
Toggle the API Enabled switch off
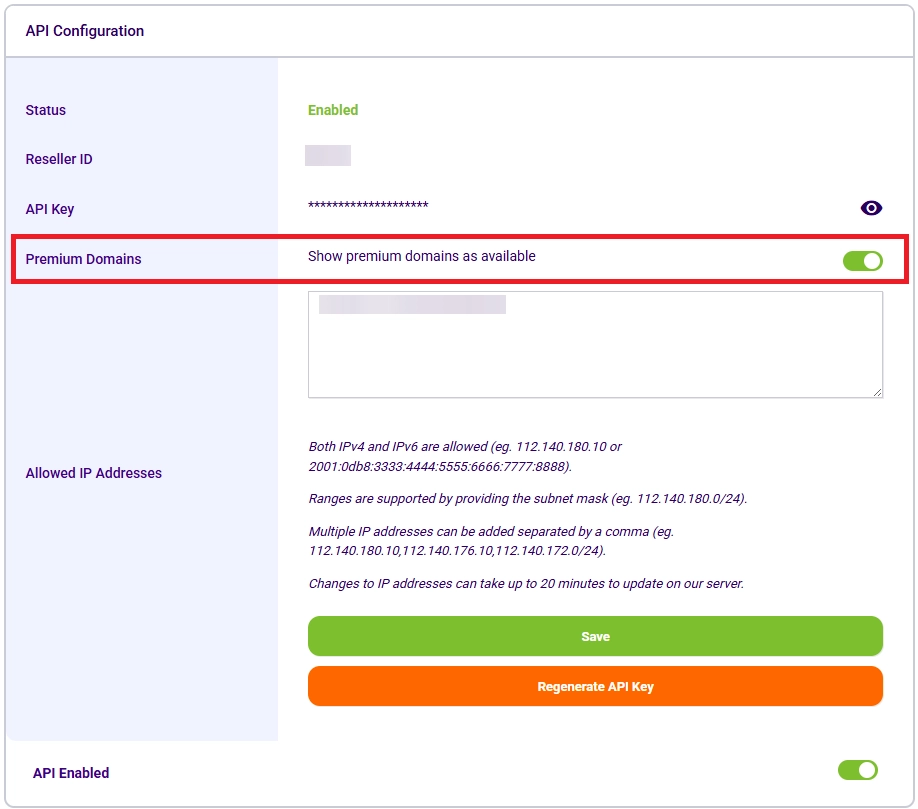pos(857,770)
